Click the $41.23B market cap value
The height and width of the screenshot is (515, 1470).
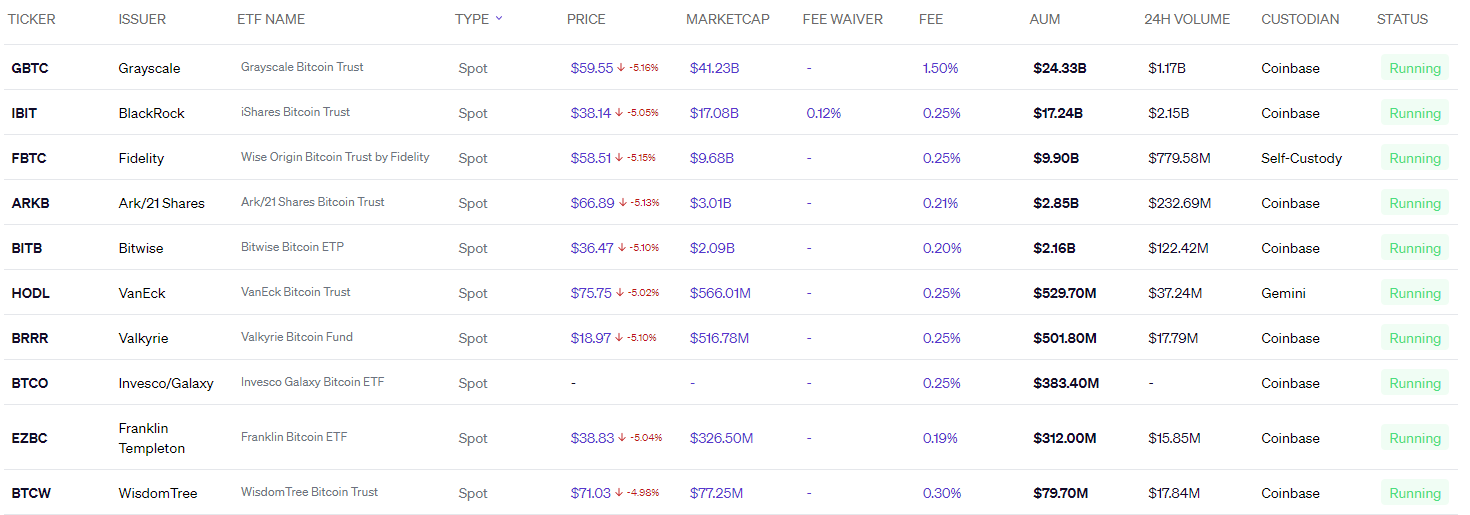[x=714, y=68]
